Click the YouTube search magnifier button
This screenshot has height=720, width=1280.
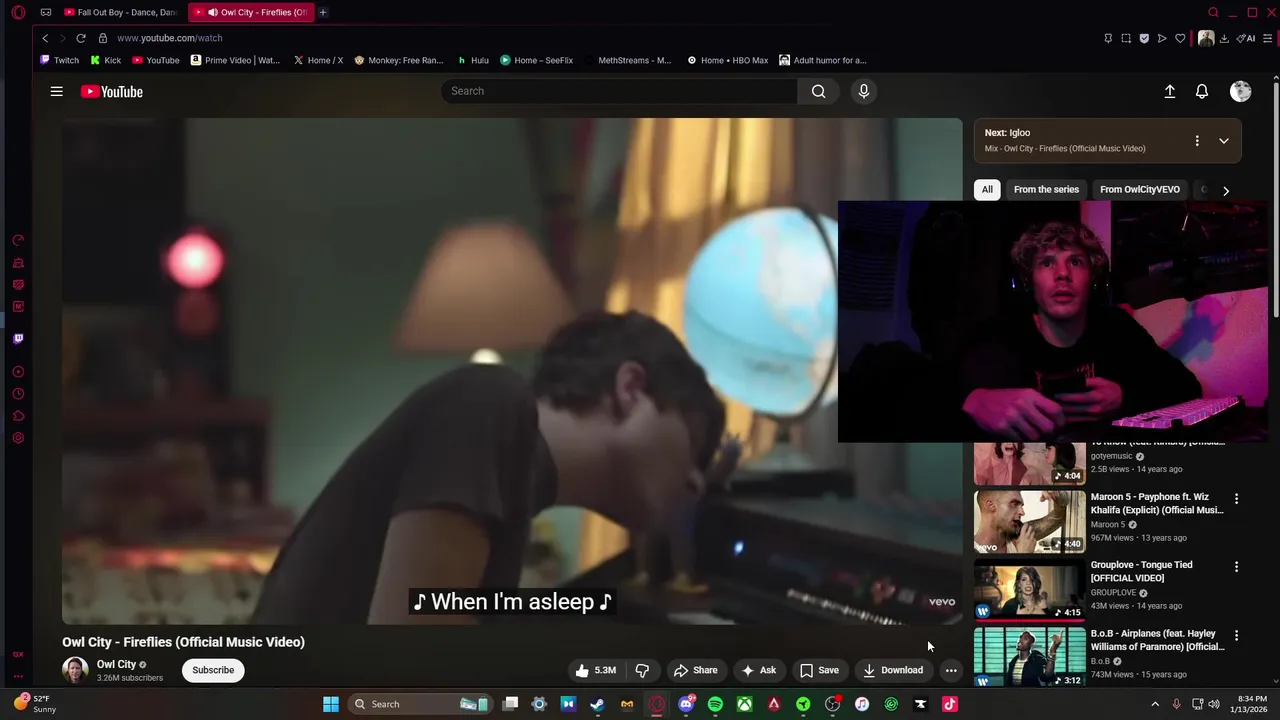point(818,91)
